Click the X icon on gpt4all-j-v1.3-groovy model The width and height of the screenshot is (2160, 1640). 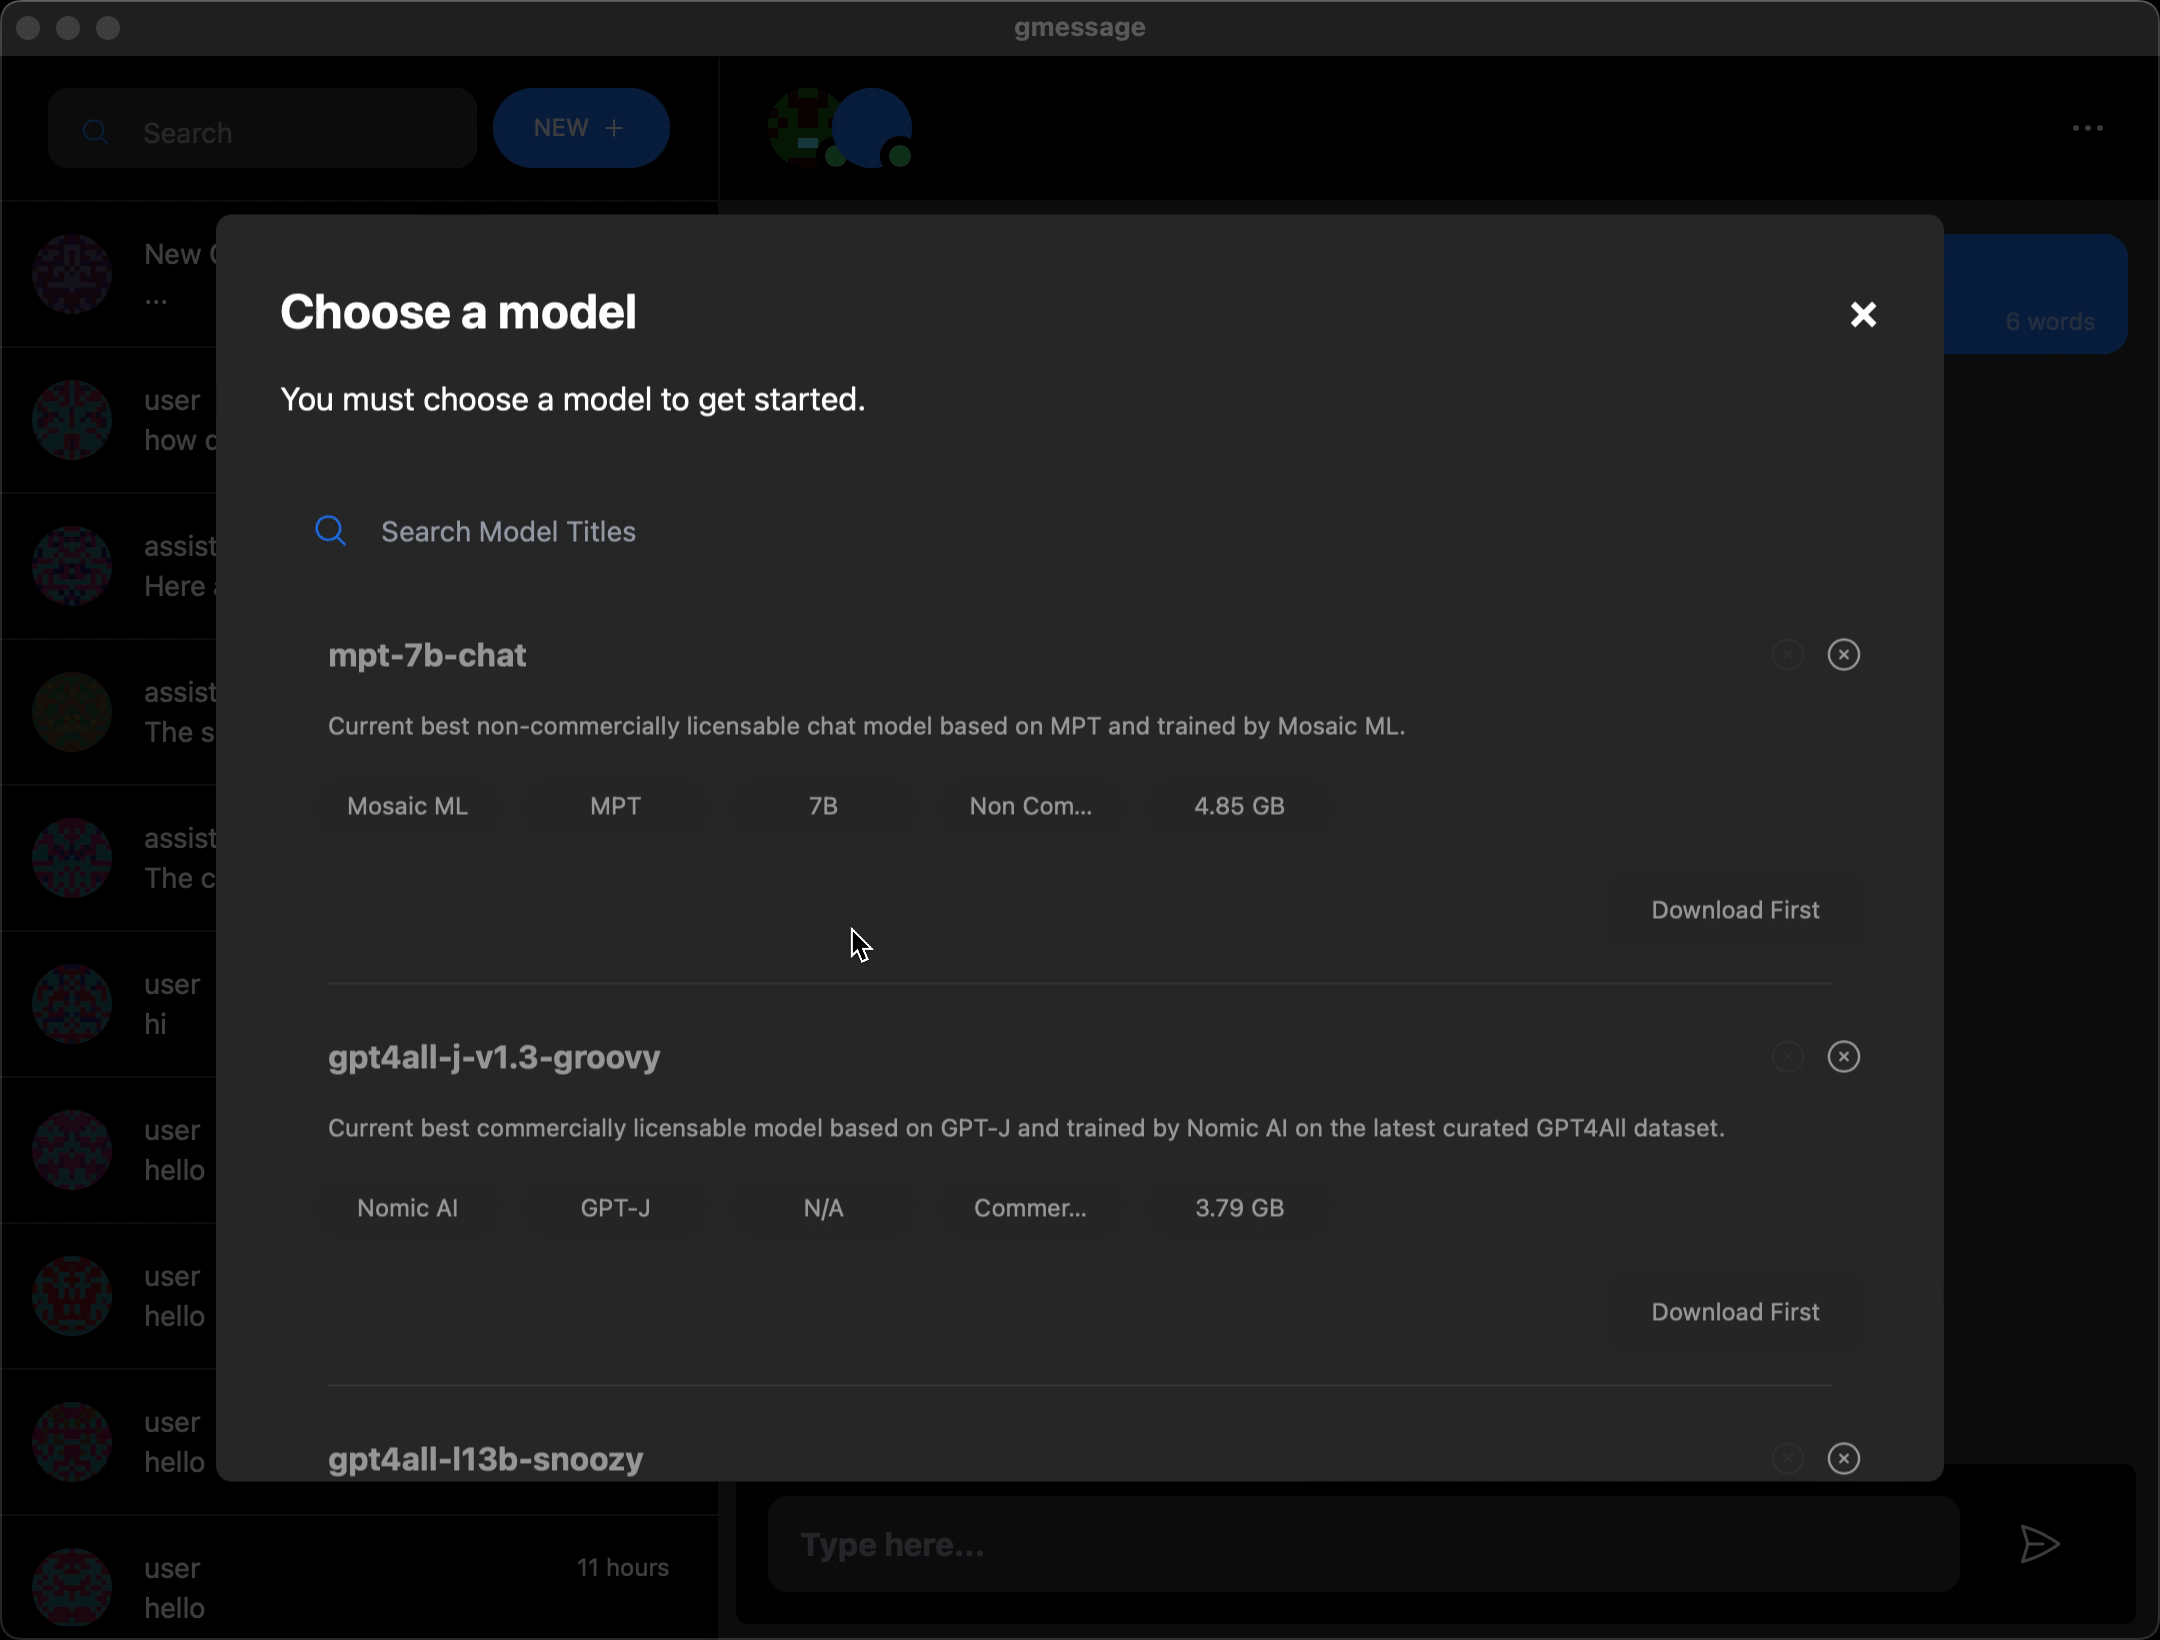(1843, 1054)
